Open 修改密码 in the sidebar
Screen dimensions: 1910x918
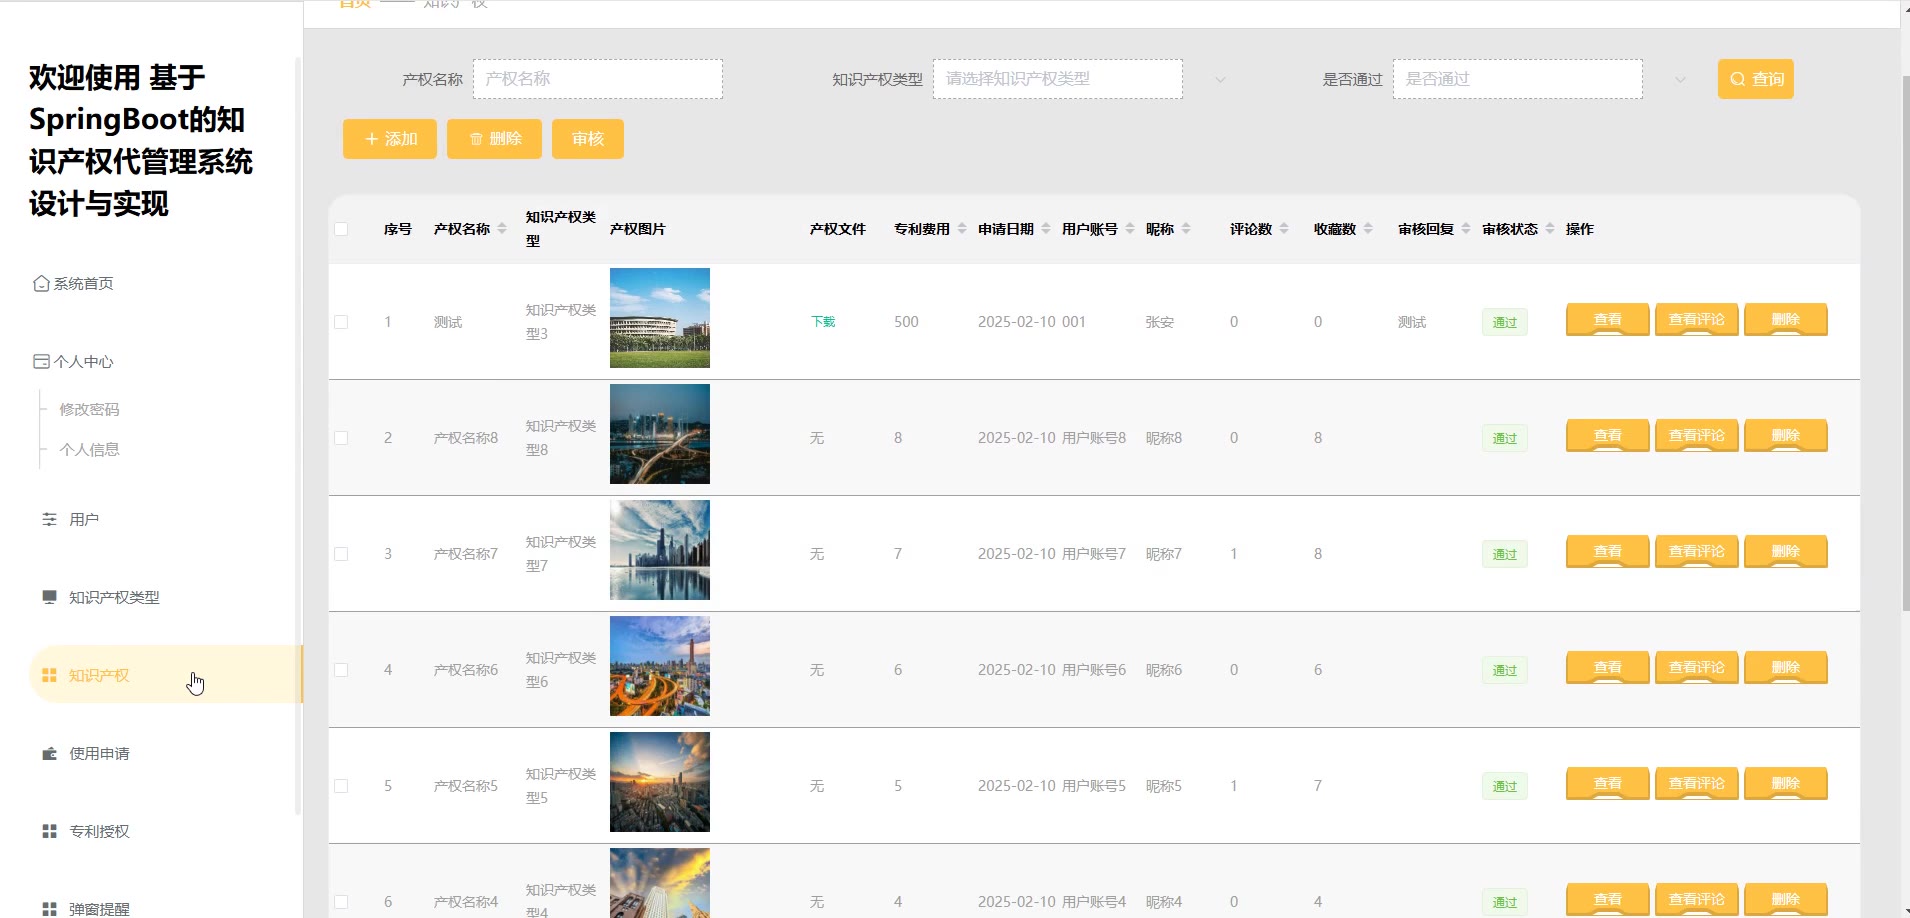[x=89, y=410]
